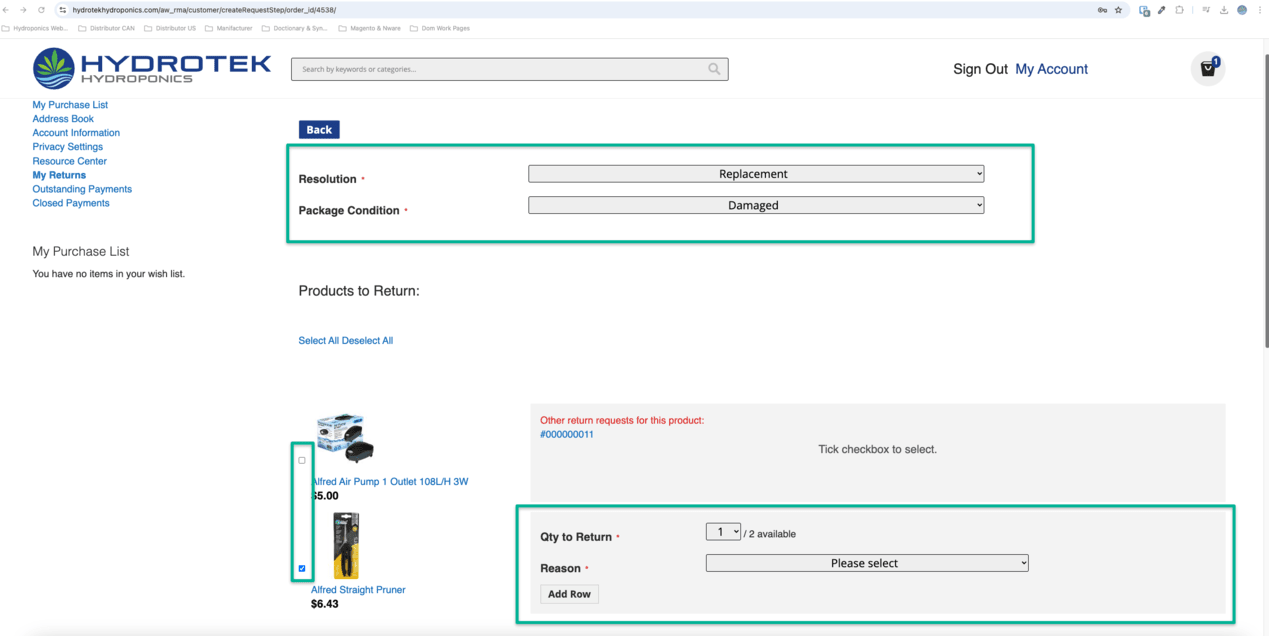Click 'Tick checkbox to select.' text
Screen dimensions: 1269x636
pos(877,450)
